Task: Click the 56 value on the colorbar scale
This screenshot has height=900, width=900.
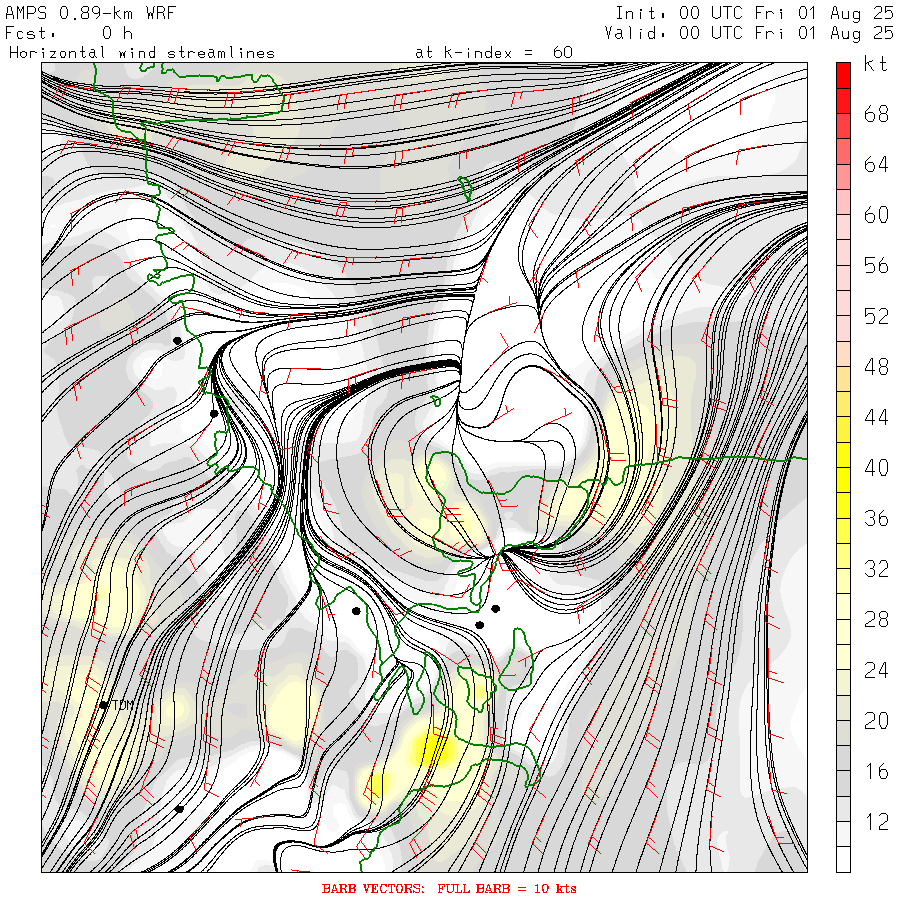Action: [876, 266]
